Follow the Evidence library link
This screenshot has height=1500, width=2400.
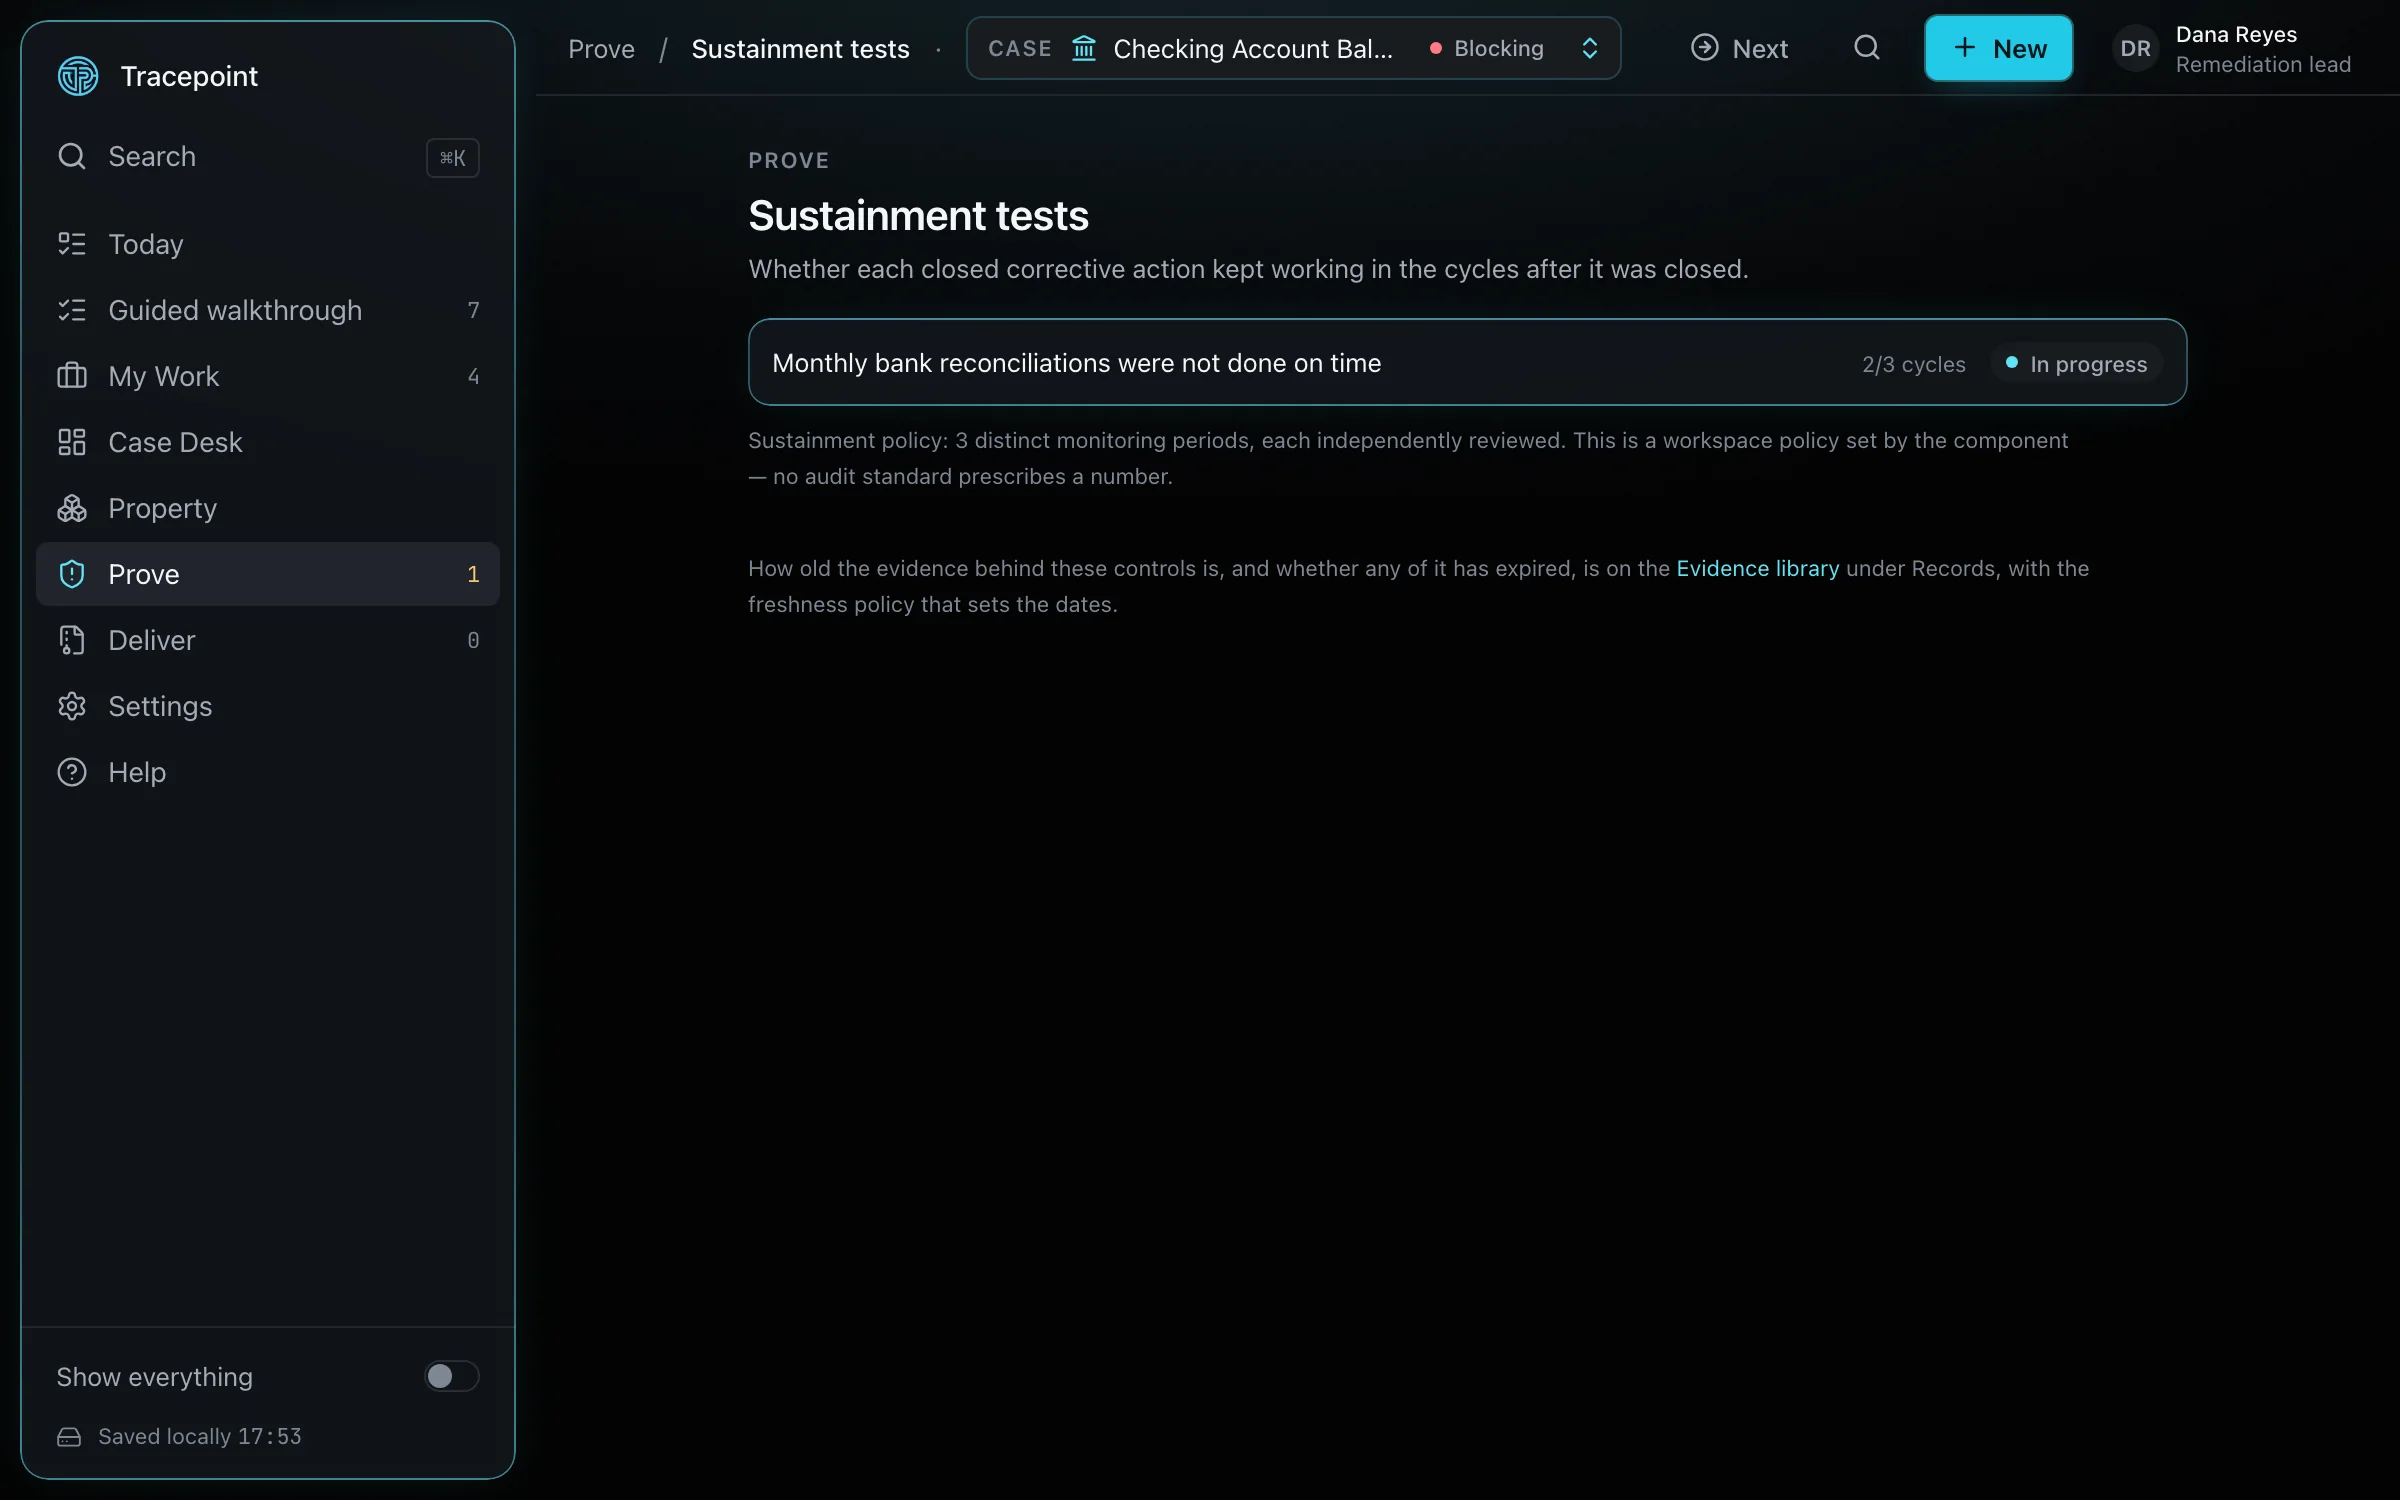pyautogui.click(x=1757, y=568)
